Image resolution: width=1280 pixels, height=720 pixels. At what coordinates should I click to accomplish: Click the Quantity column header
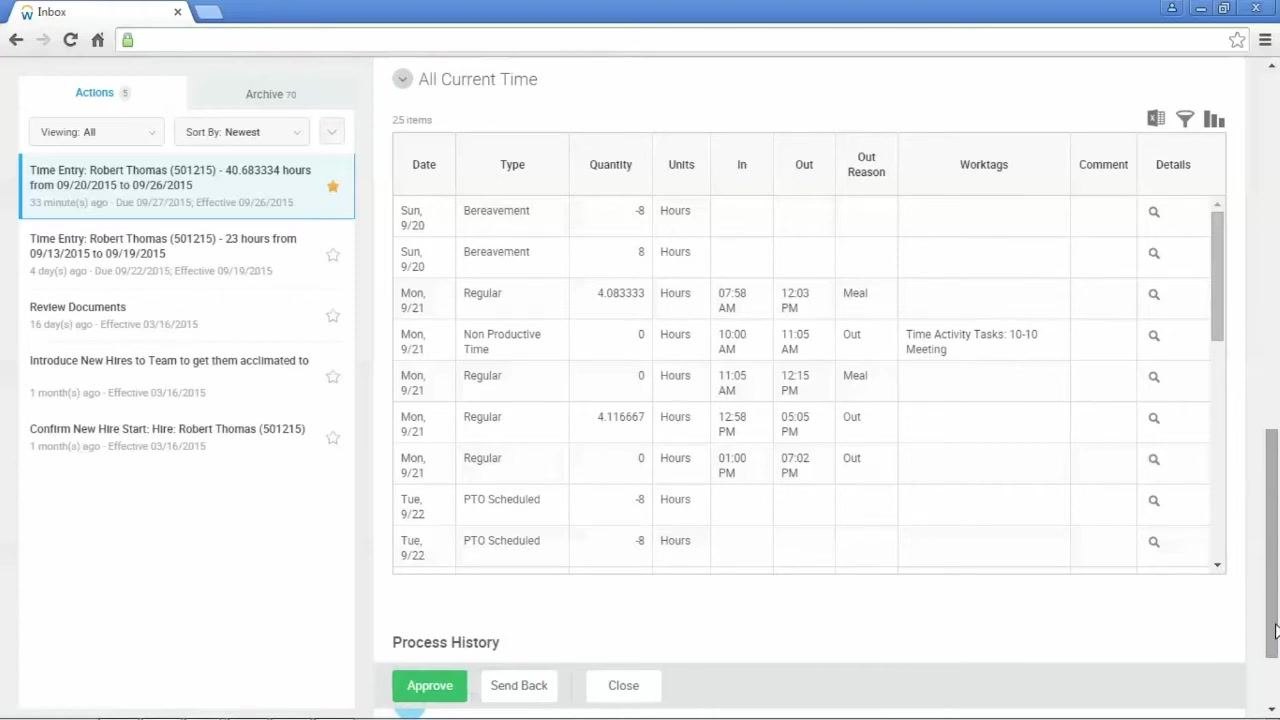click(610, 165)
